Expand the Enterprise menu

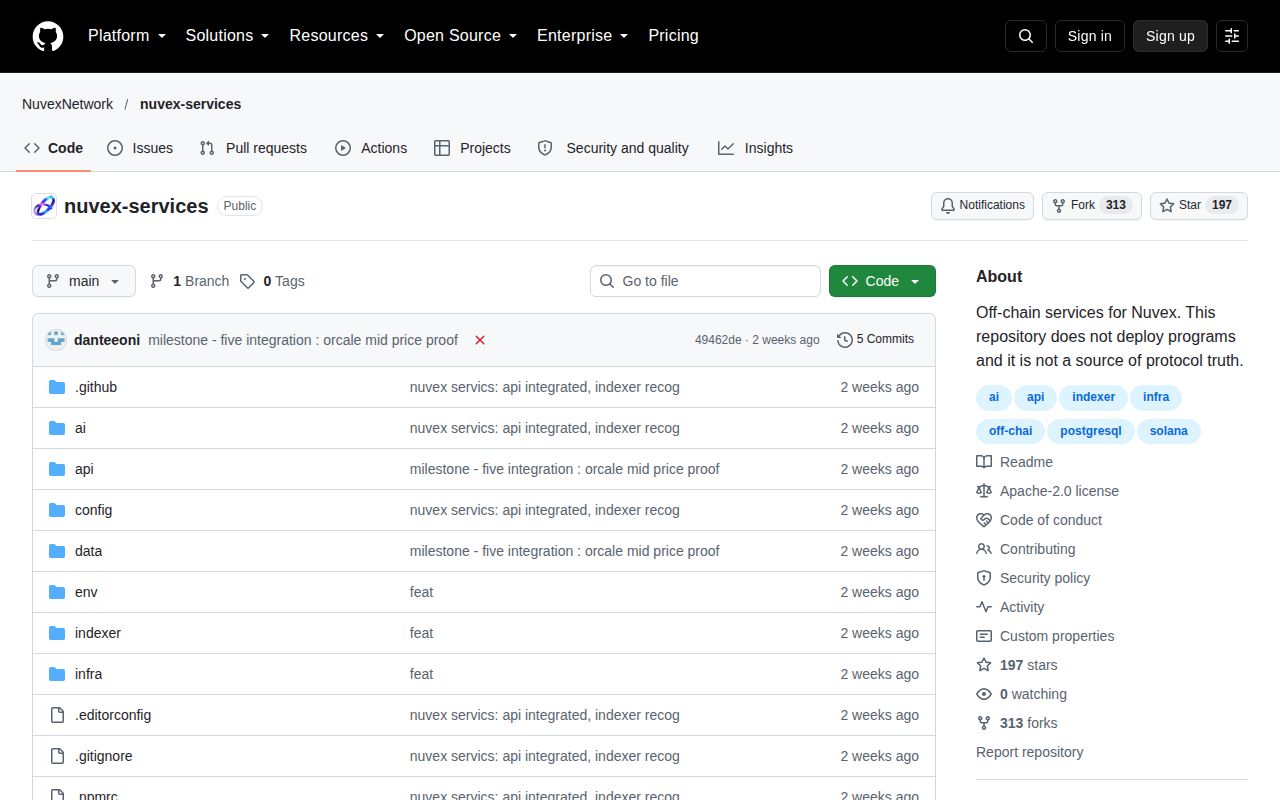(583, 36)
